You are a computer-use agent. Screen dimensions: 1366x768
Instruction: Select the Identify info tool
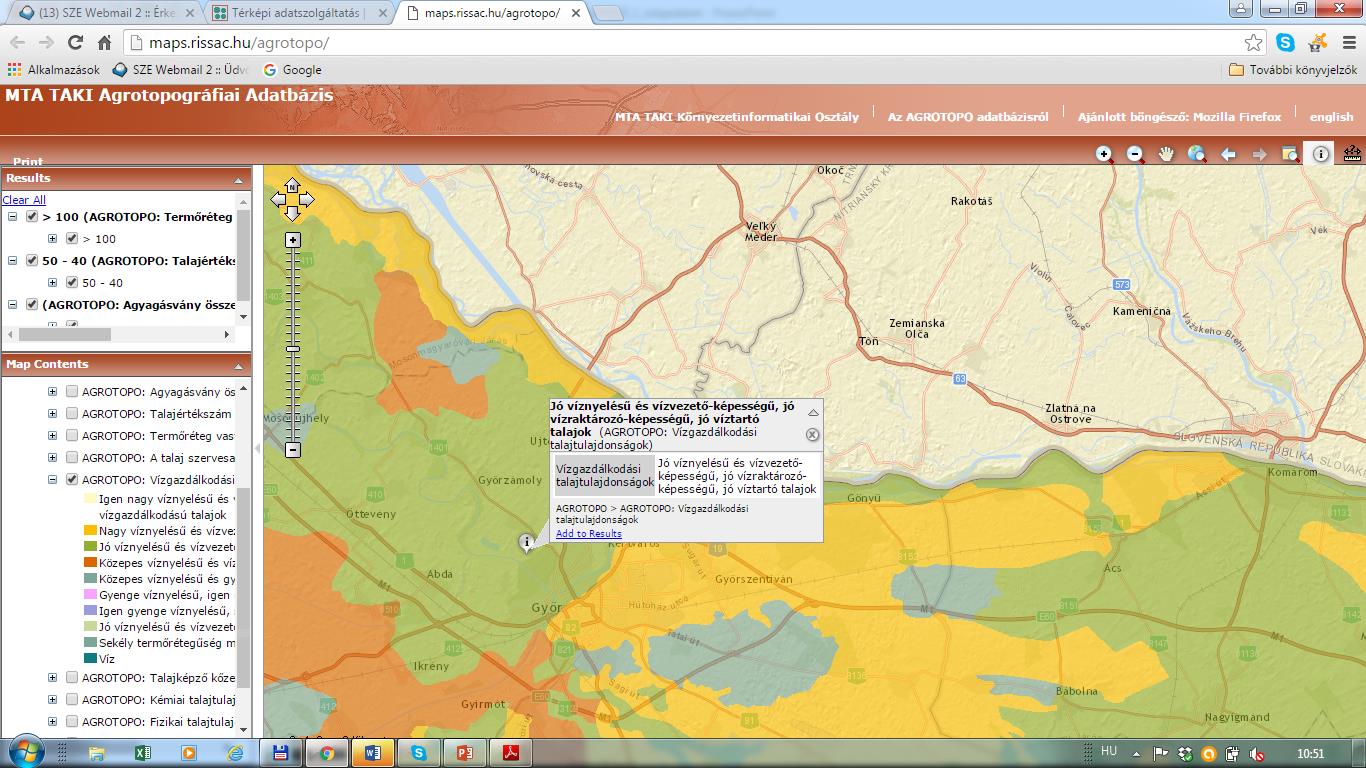[x=1321, y=154]
